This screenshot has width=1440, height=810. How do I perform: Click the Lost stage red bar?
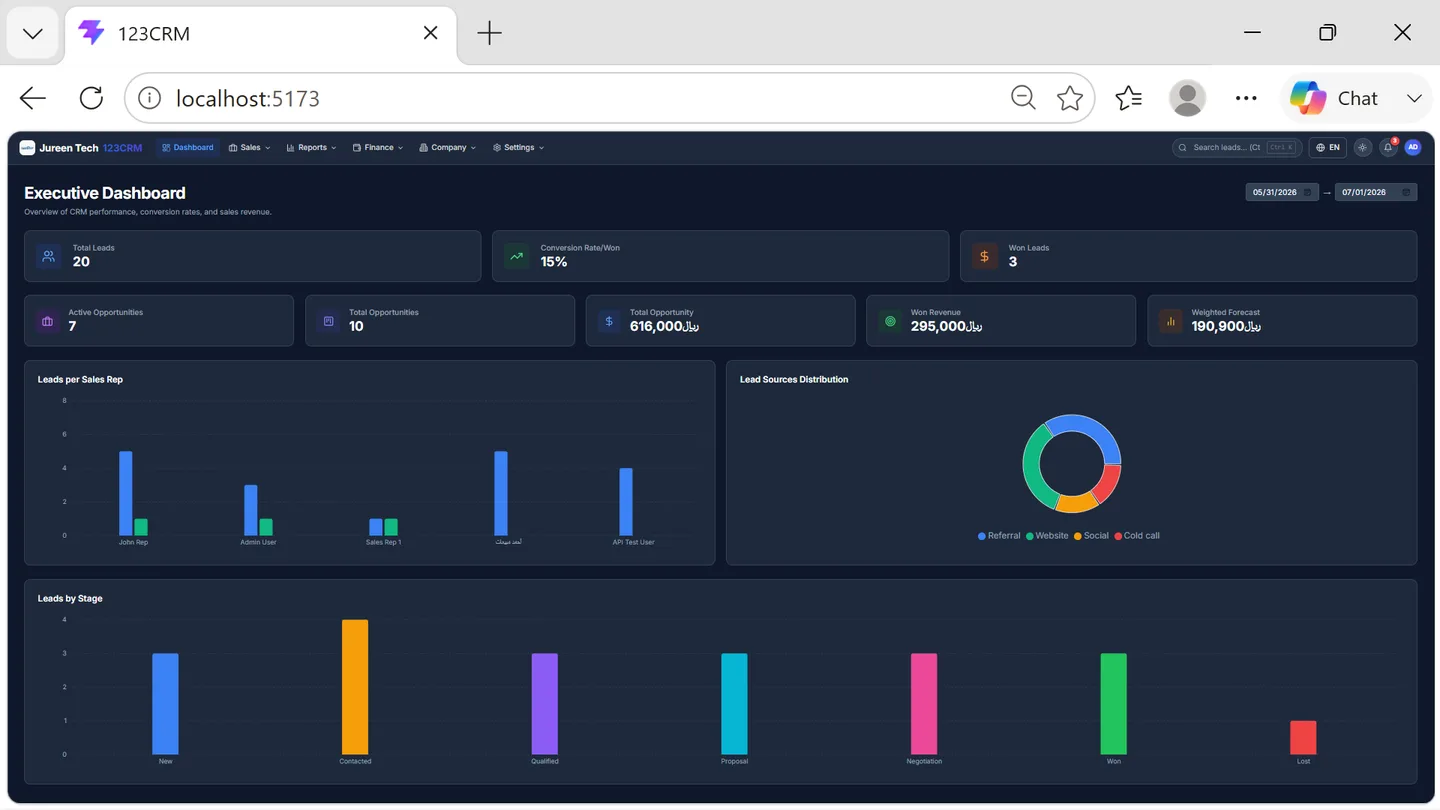coord(1303,738)
